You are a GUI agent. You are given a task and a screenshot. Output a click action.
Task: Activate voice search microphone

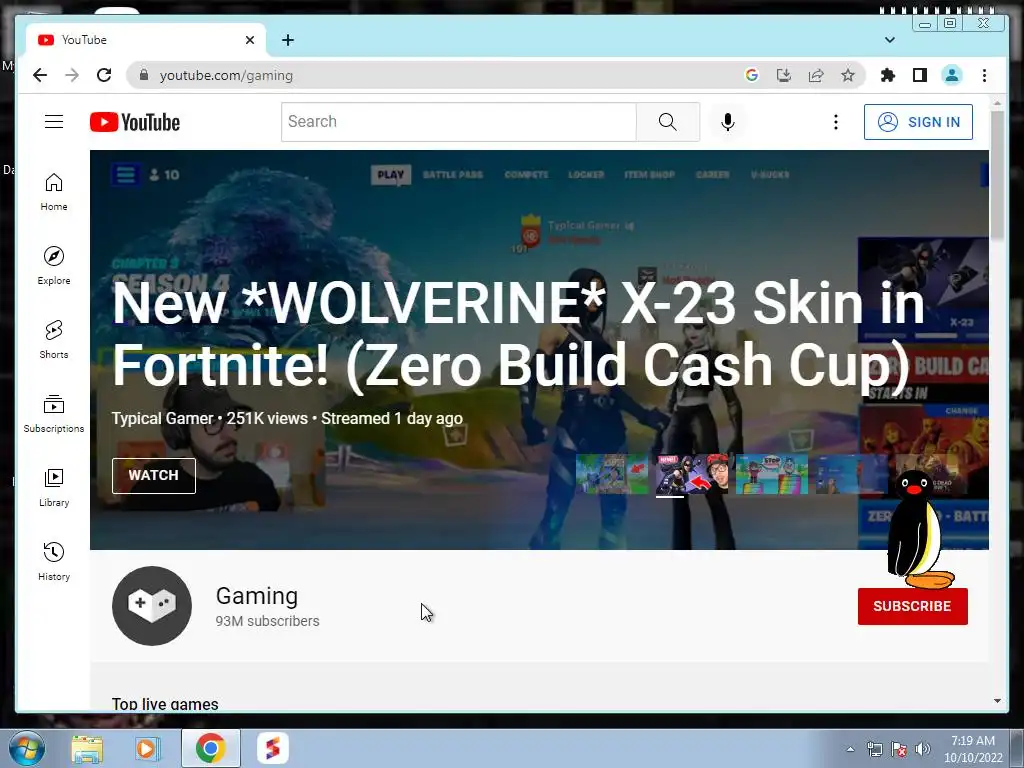(x=728, y=122)
